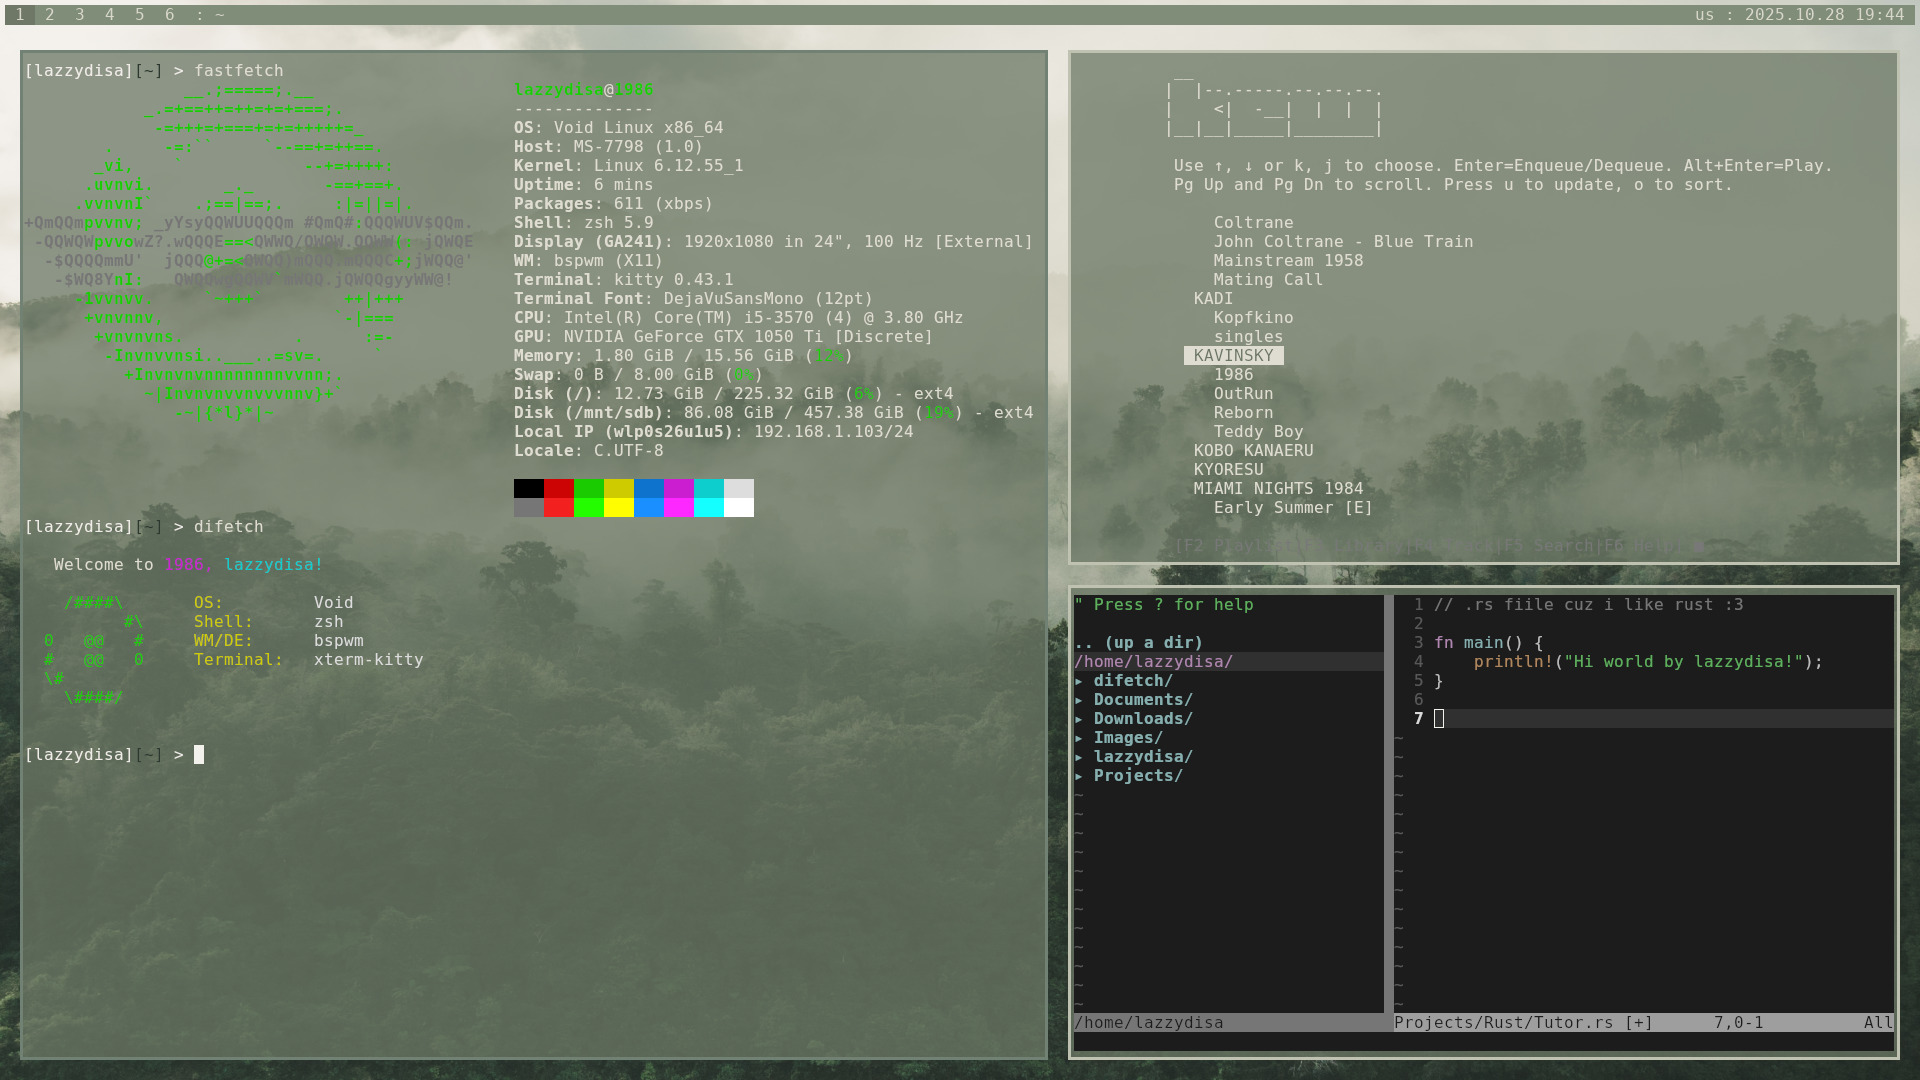The width and height of the screenshot is (1920, 1080).
Task: Open the Images directory in sidebar
Action: point(1127,738)
